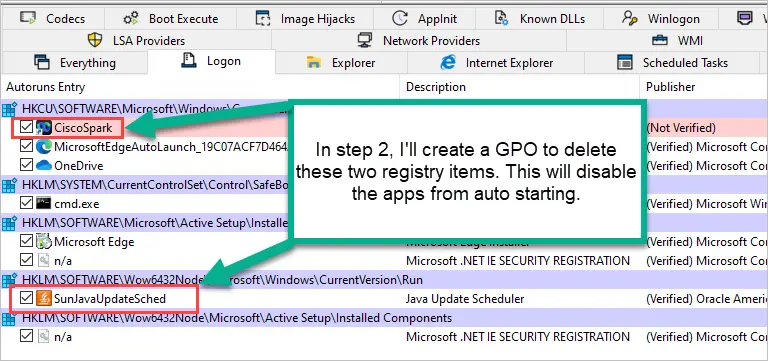Toggle the n/a checkbox below Microsoft Edge
Viewport: 768px width, 361px height.
(26, 260)
